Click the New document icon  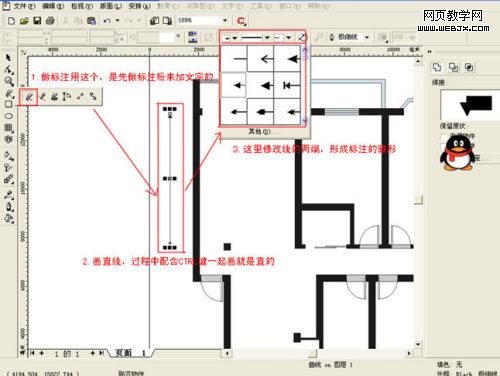tap(11, 21)
